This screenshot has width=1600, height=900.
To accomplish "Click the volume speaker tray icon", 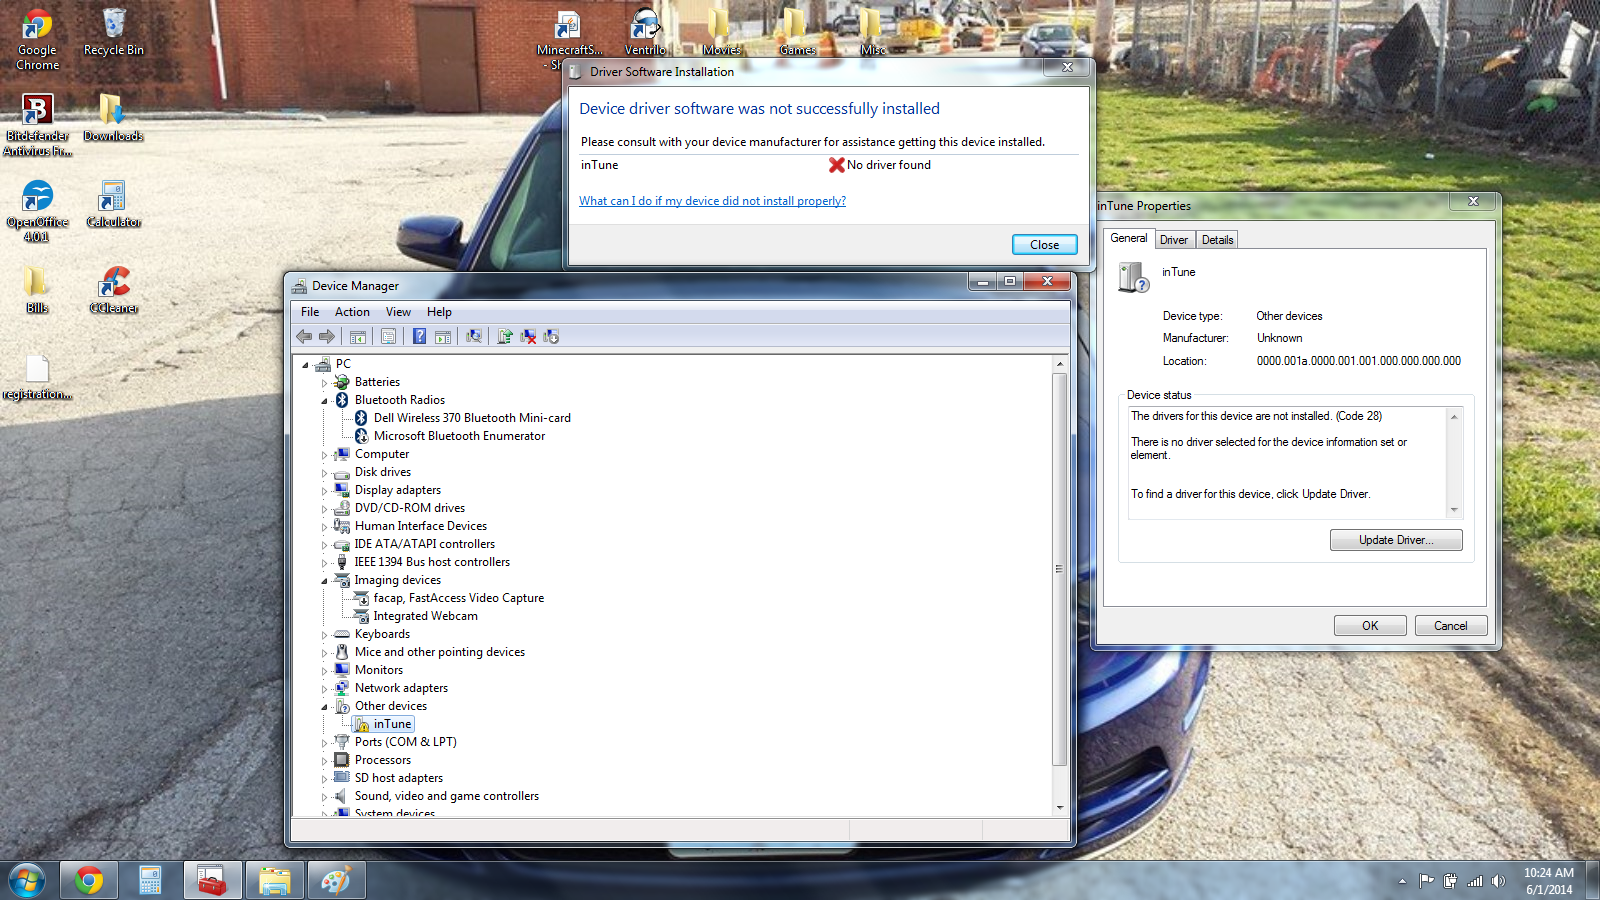I will click(1498, 881).
